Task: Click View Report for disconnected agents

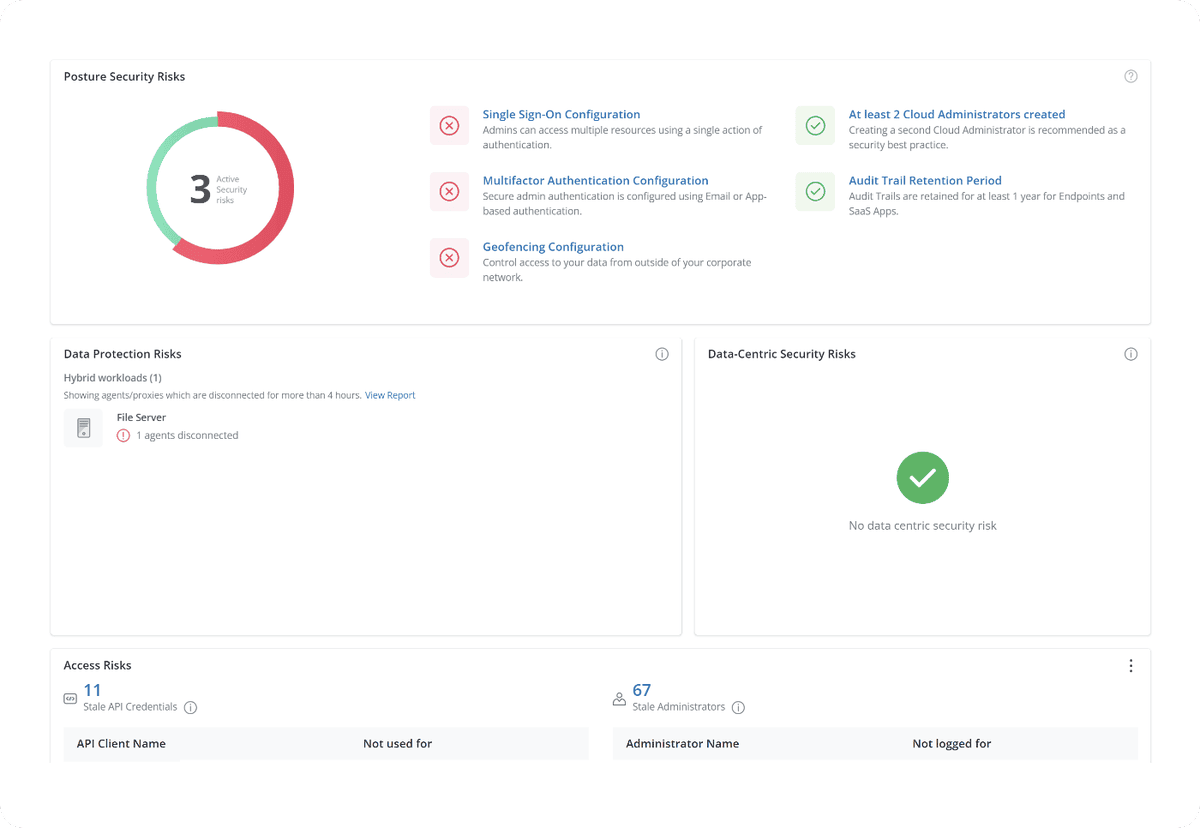Action: coord(390,394)
